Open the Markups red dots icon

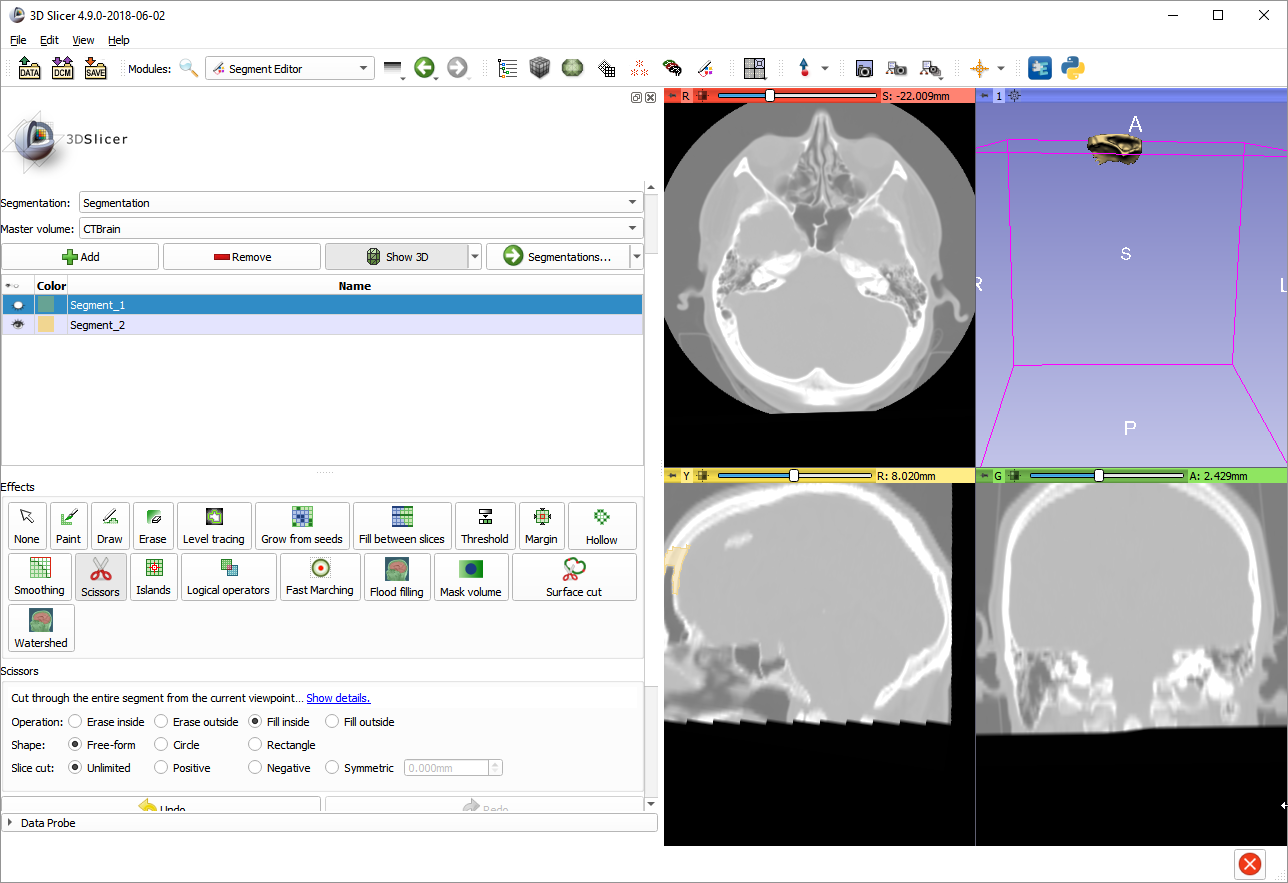point(639,68)
